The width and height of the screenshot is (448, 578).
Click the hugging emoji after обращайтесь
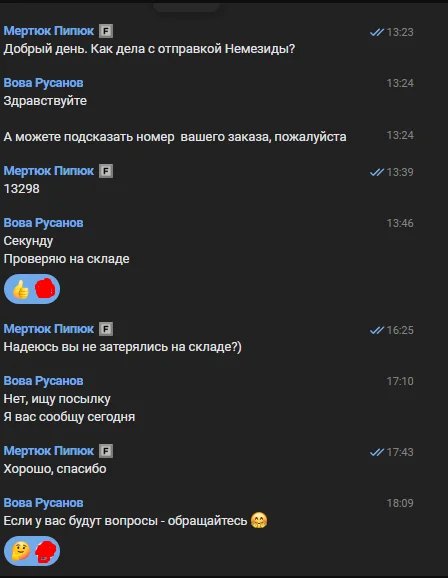coord(259,520)
